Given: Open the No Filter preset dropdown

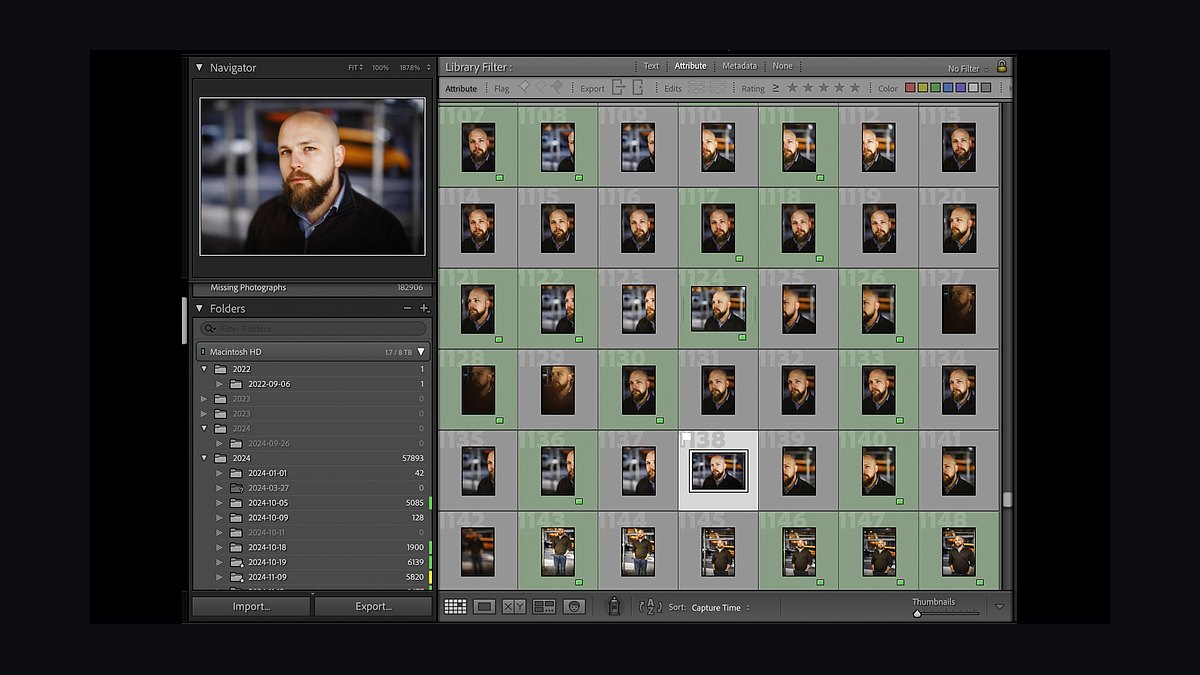Looking at the screenshot, I should click(x=967, y=68).
